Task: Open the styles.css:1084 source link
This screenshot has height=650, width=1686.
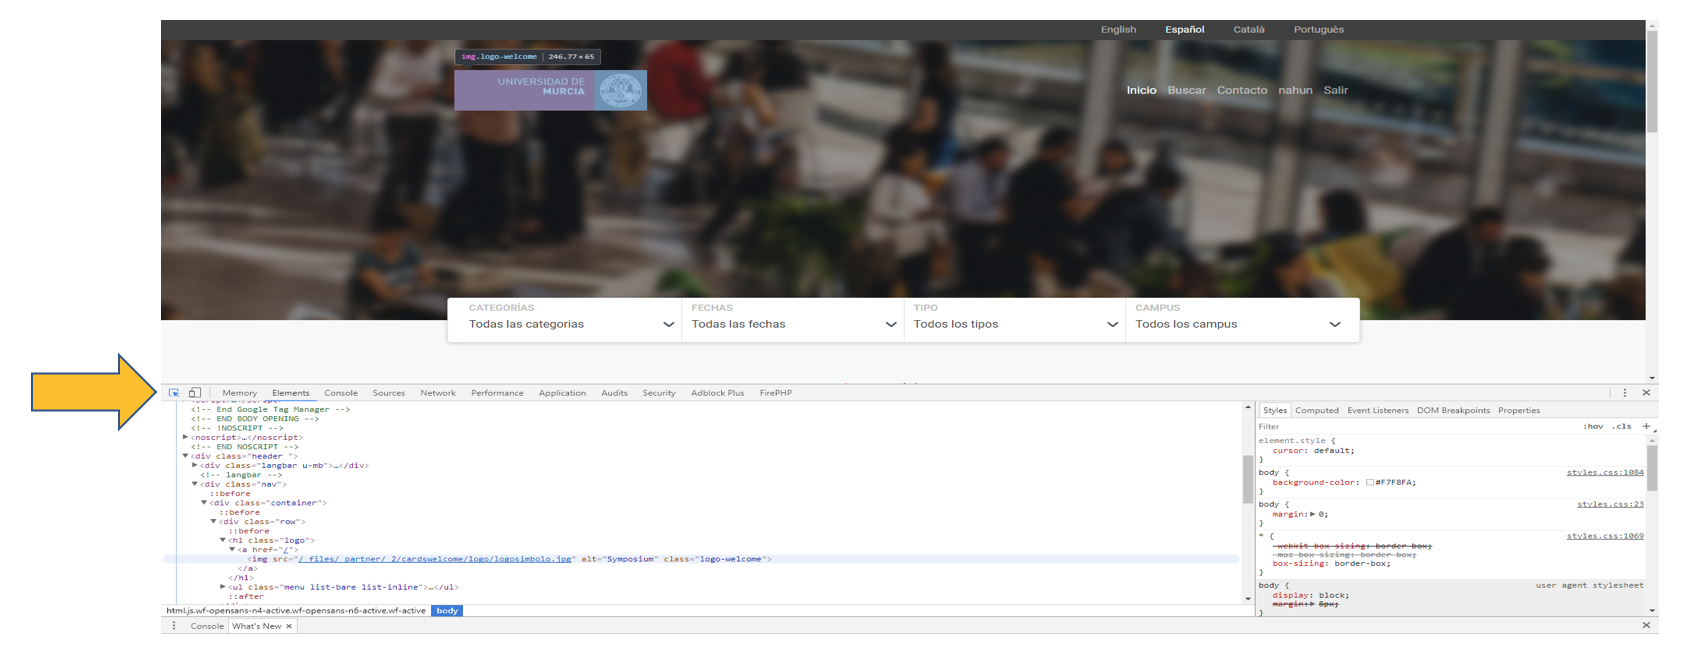Action: tap(1605, 472)
